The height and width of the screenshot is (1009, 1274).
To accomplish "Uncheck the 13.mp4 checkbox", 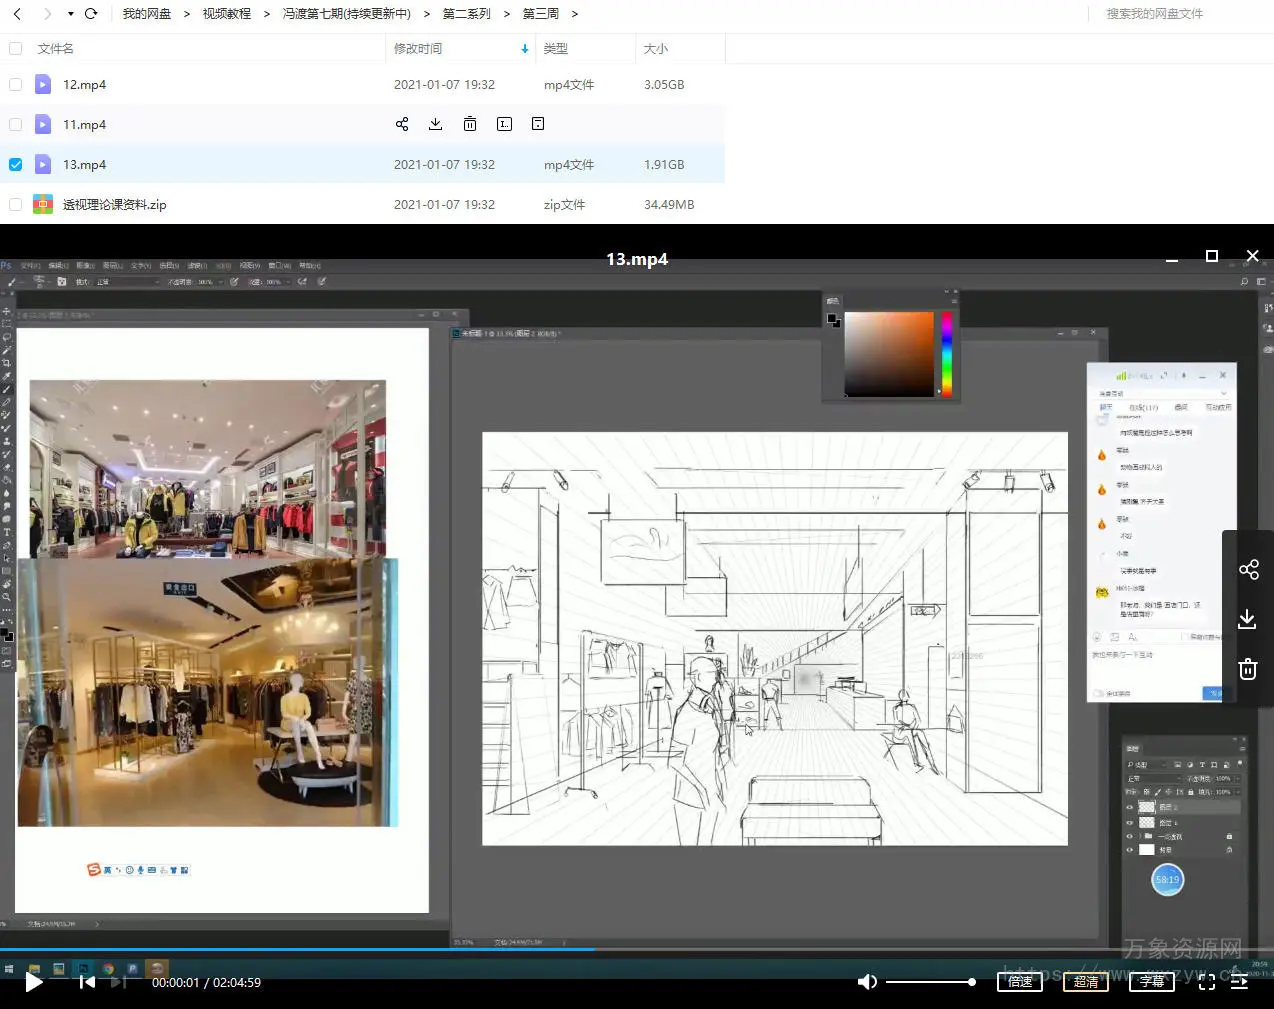I will [15, 165].
